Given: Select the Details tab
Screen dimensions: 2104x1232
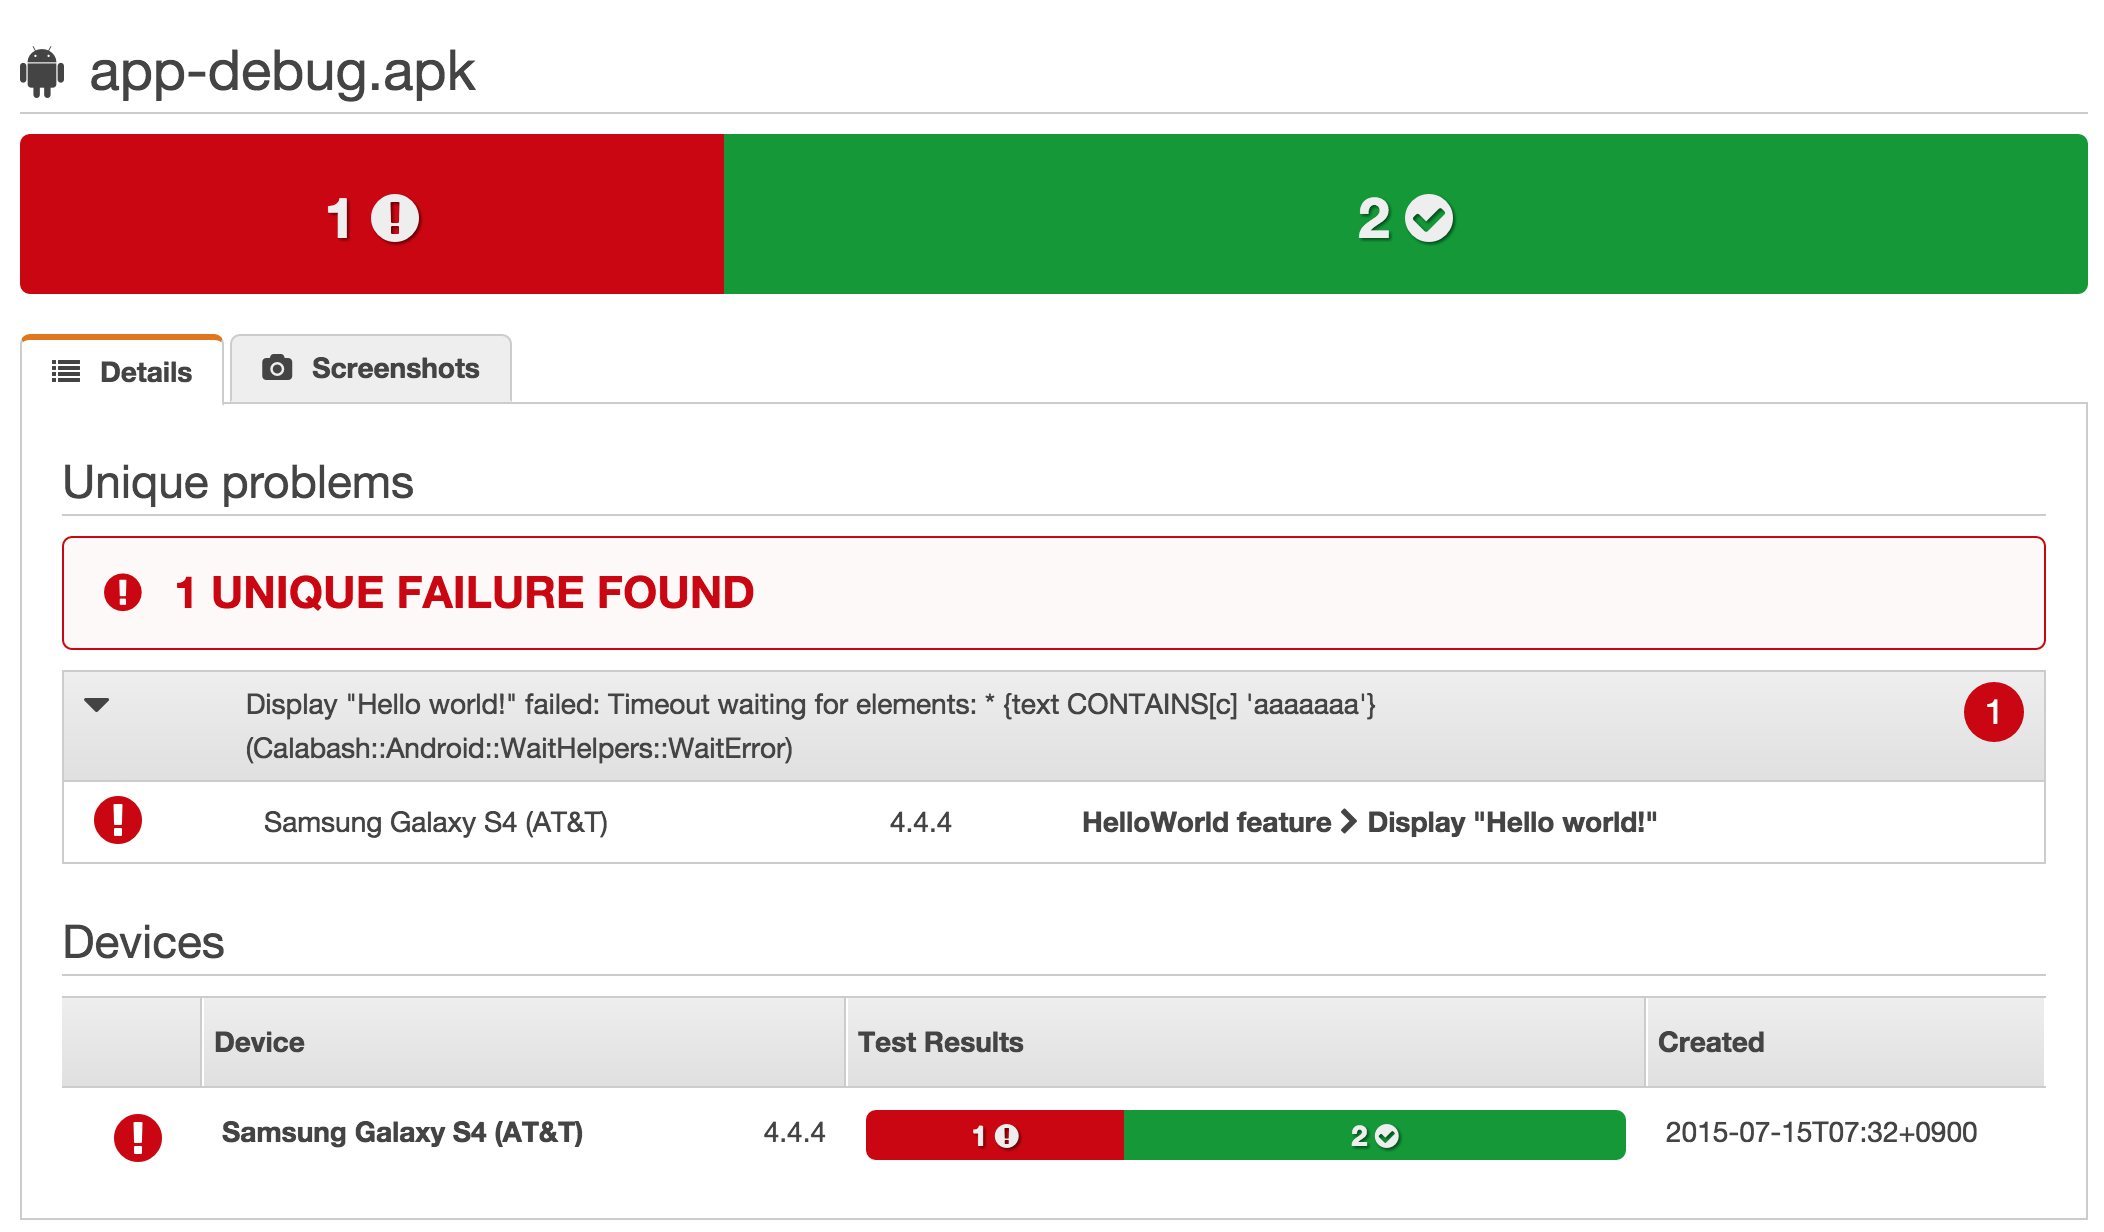Looking at the screenshot, I should coord(122,372).
